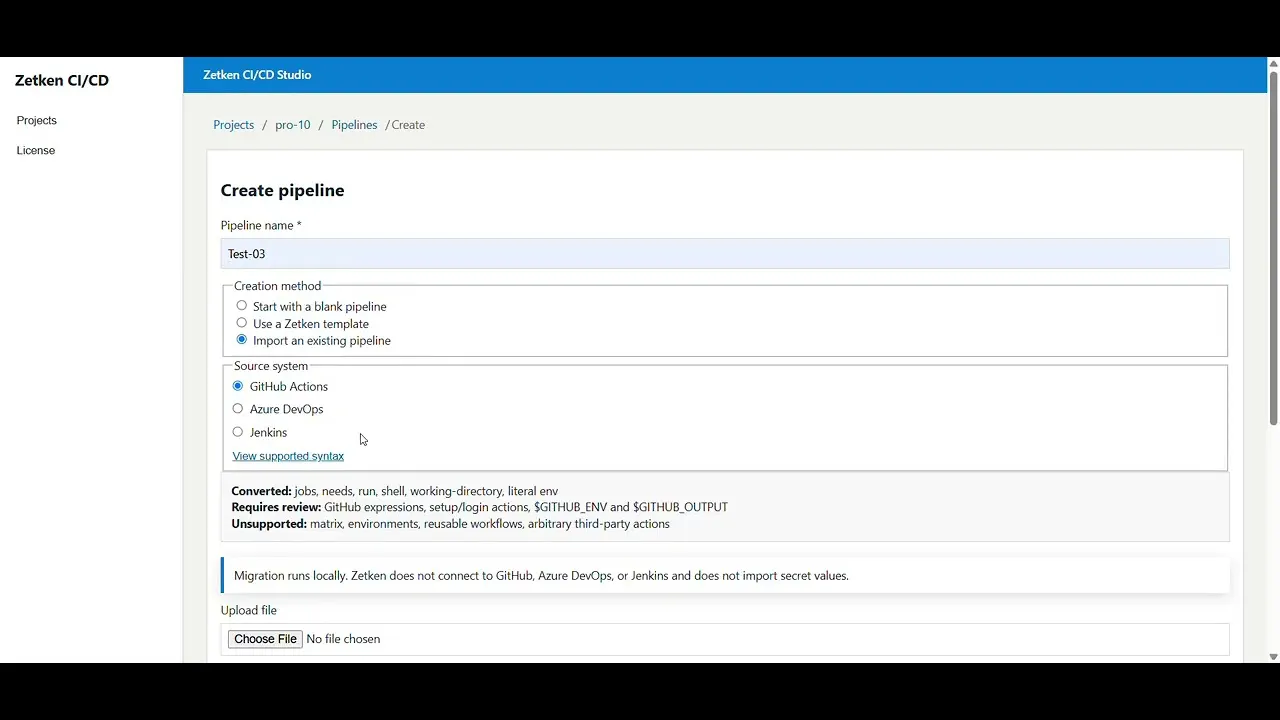The width and height of the screenshot is (1280, 720).
Task: Click the 'Migration runs locally' notice text
Action: pos(541,576)
